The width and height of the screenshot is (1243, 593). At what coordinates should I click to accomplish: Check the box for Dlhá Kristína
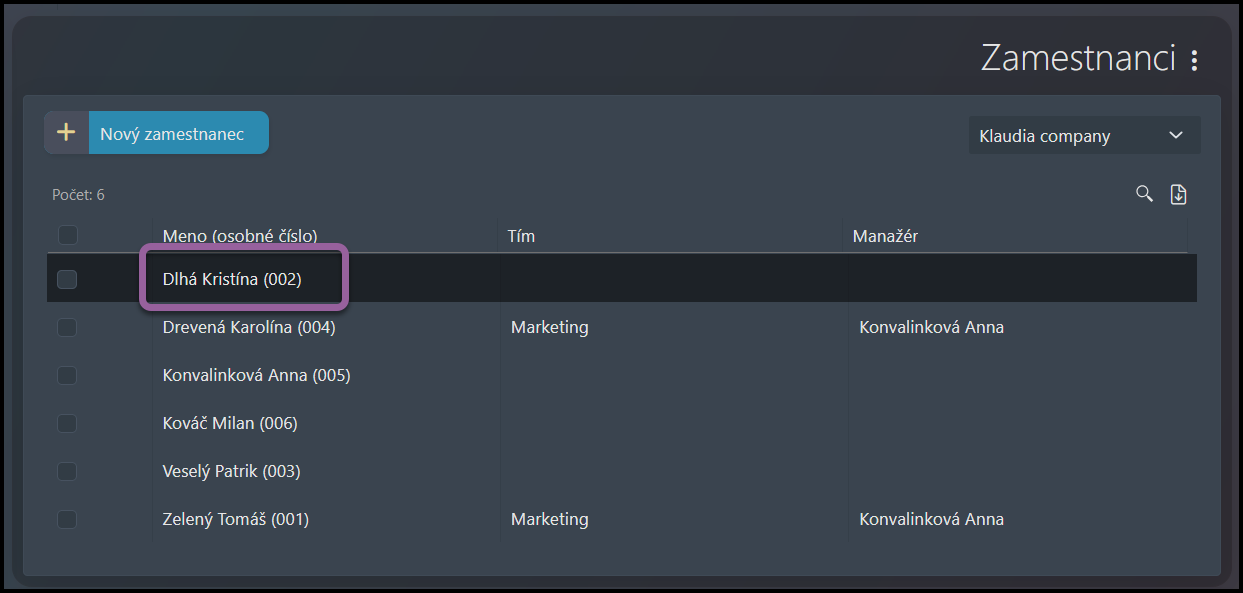[67, 280]
